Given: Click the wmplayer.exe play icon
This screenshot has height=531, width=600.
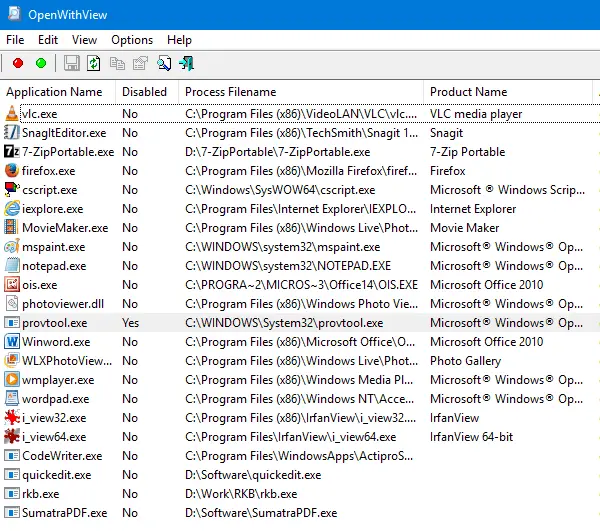Looking at the screenshot, I should point(11,379).
